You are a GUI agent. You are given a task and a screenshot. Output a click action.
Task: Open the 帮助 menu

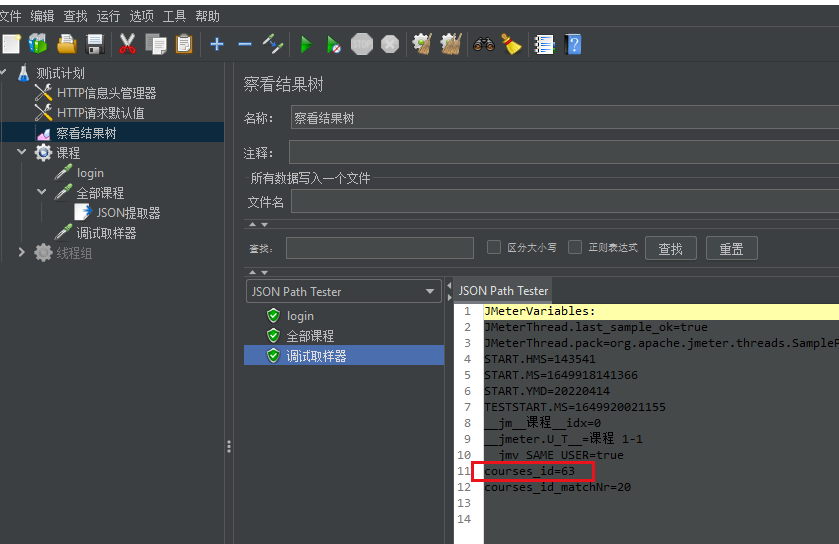(x=208, y=17)
